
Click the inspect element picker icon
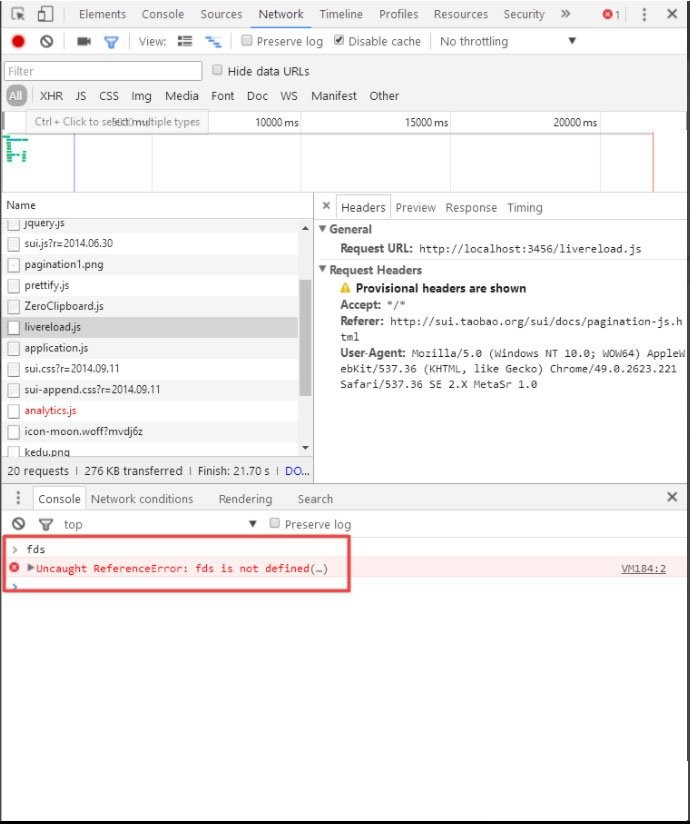[x=18, y=14]
